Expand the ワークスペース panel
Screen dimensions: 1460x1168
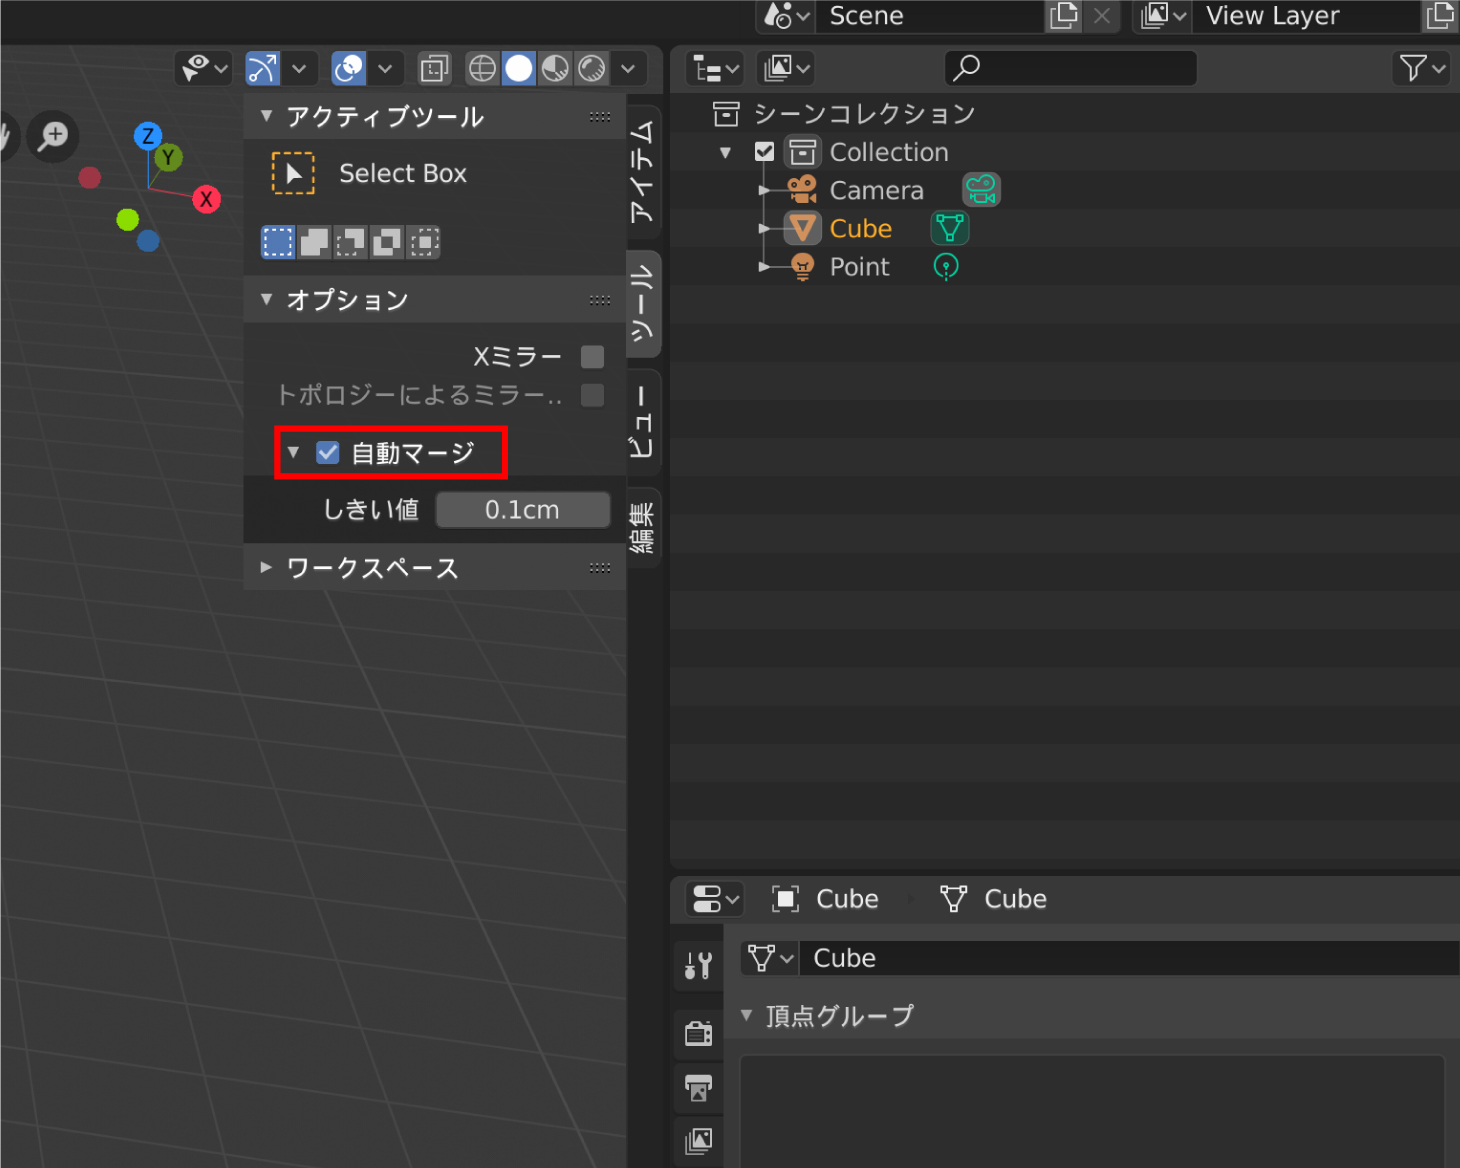tap(266, 568)
